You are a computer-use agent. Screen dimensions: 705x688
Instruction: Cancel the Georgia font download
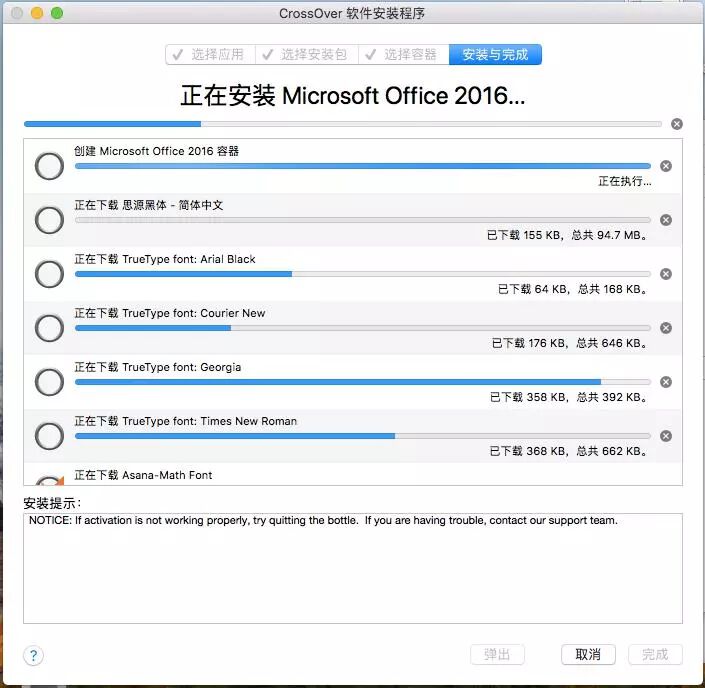(x=666, y=382)
